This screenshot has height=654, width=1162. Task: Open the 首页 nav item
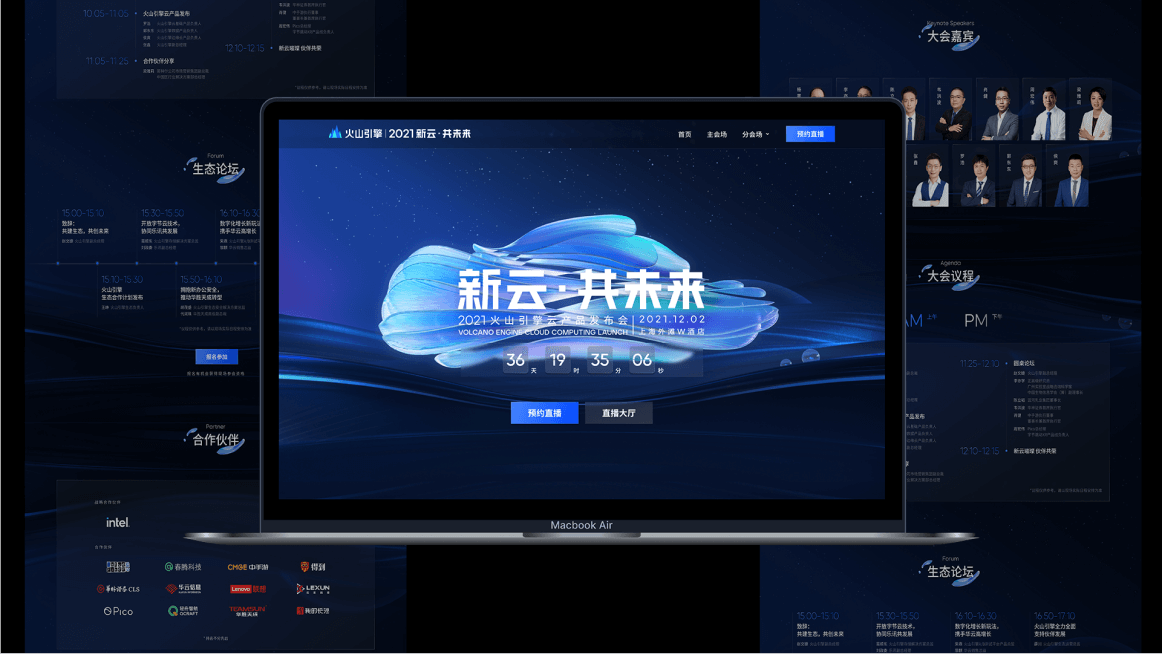tap(684, 134)
